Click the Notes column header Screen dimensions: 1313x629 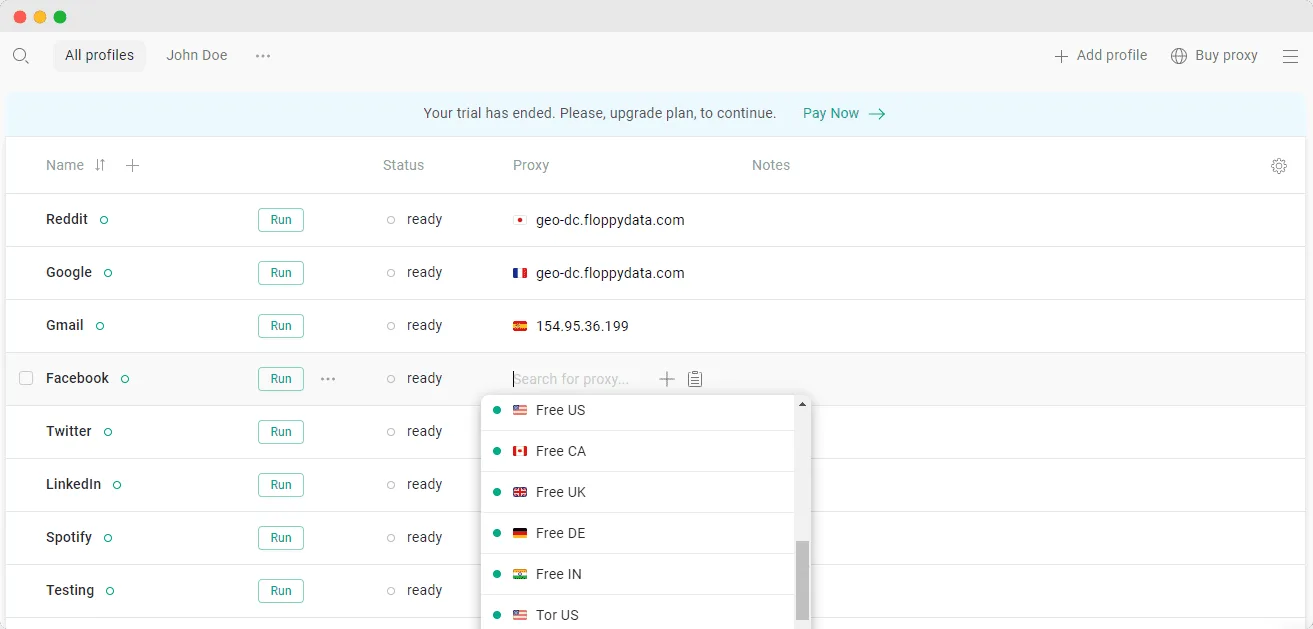click(x=771, y=165)
